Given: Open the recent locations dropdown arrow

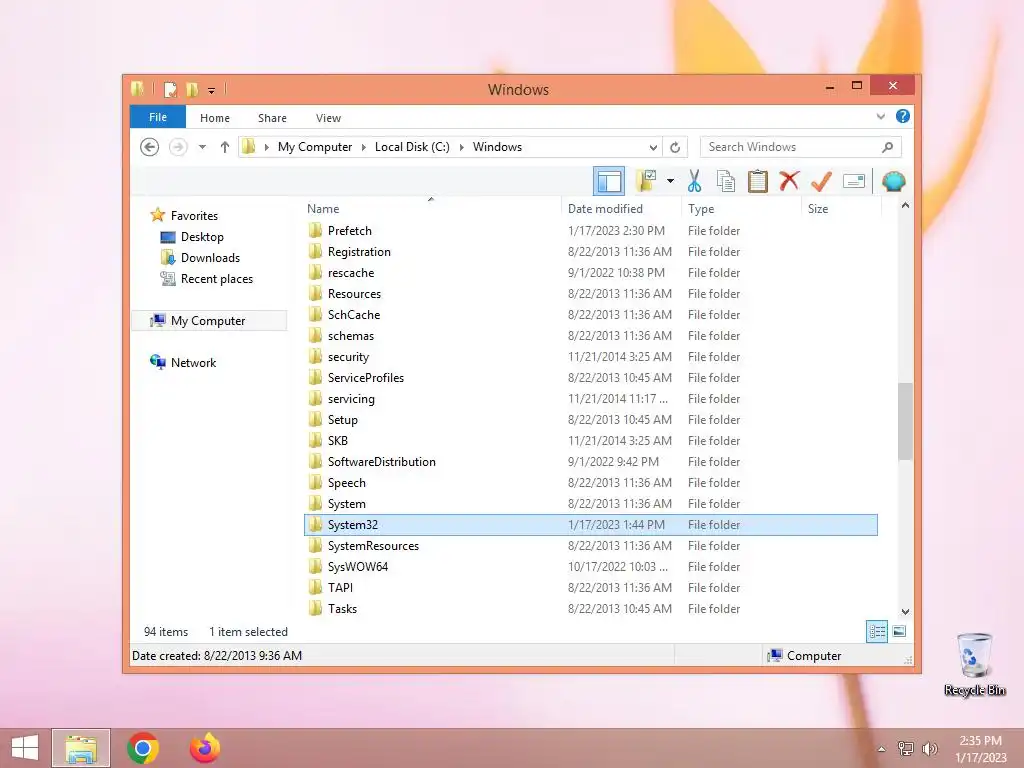Looking at the screenshot, I should (202, 147).
